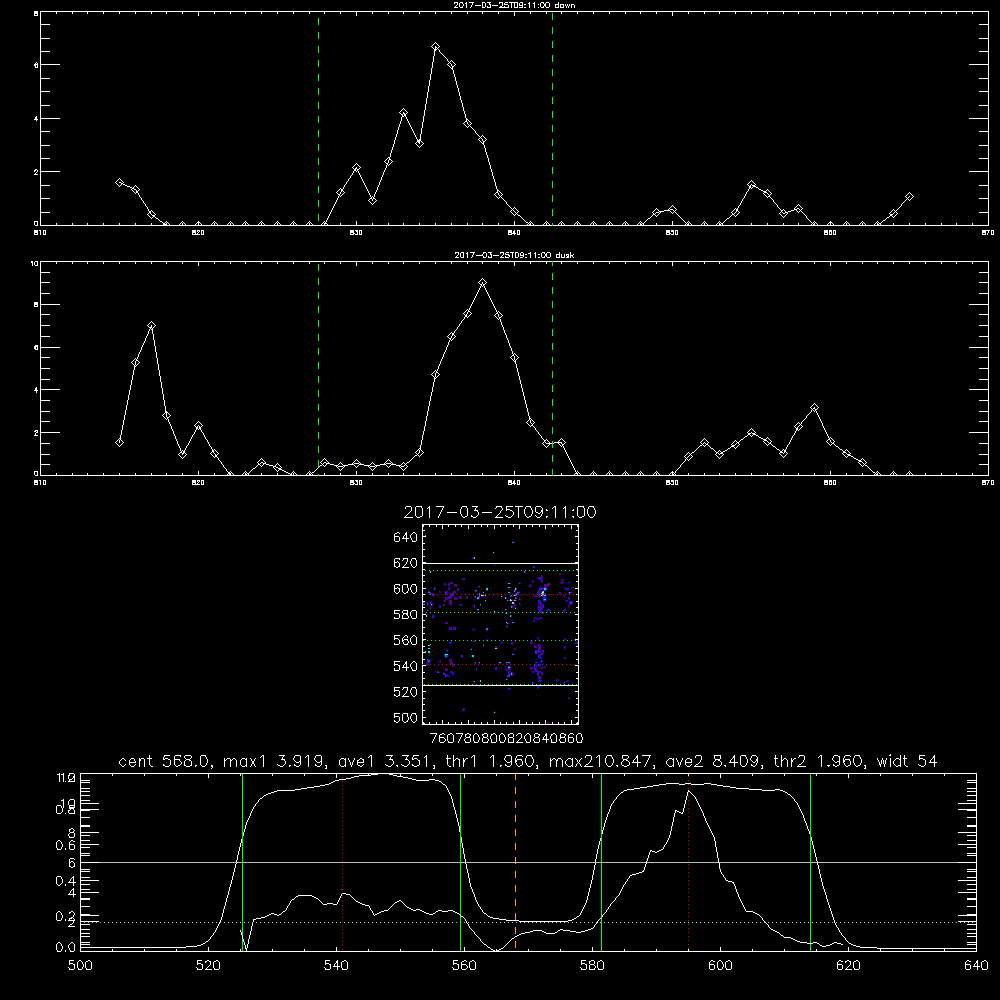The image size is (1000, 1000).
Task: Click the left green dashed line in dawn plot
Action: tap(318, 119)
